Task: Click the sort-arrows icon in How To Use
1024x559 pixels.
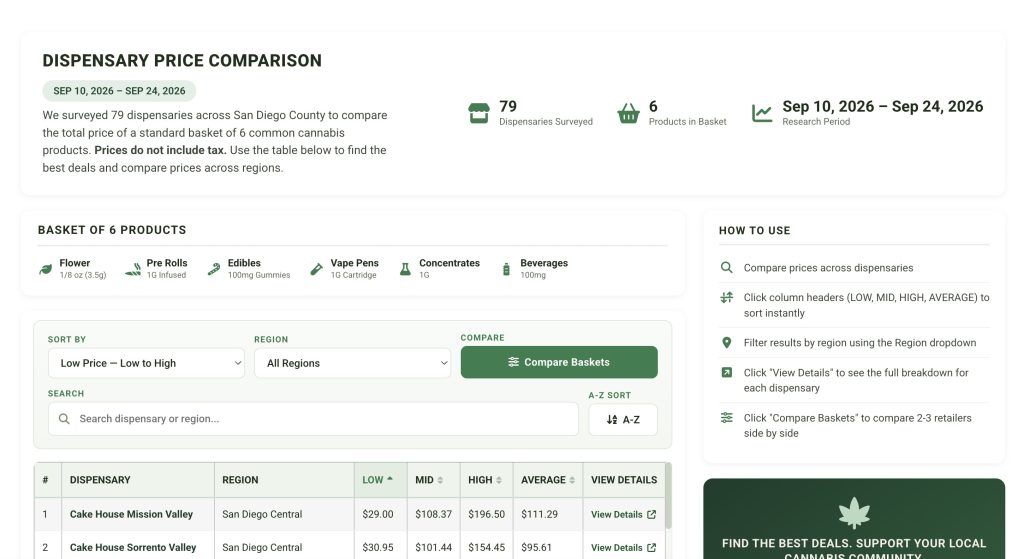Action: (726, 297)
